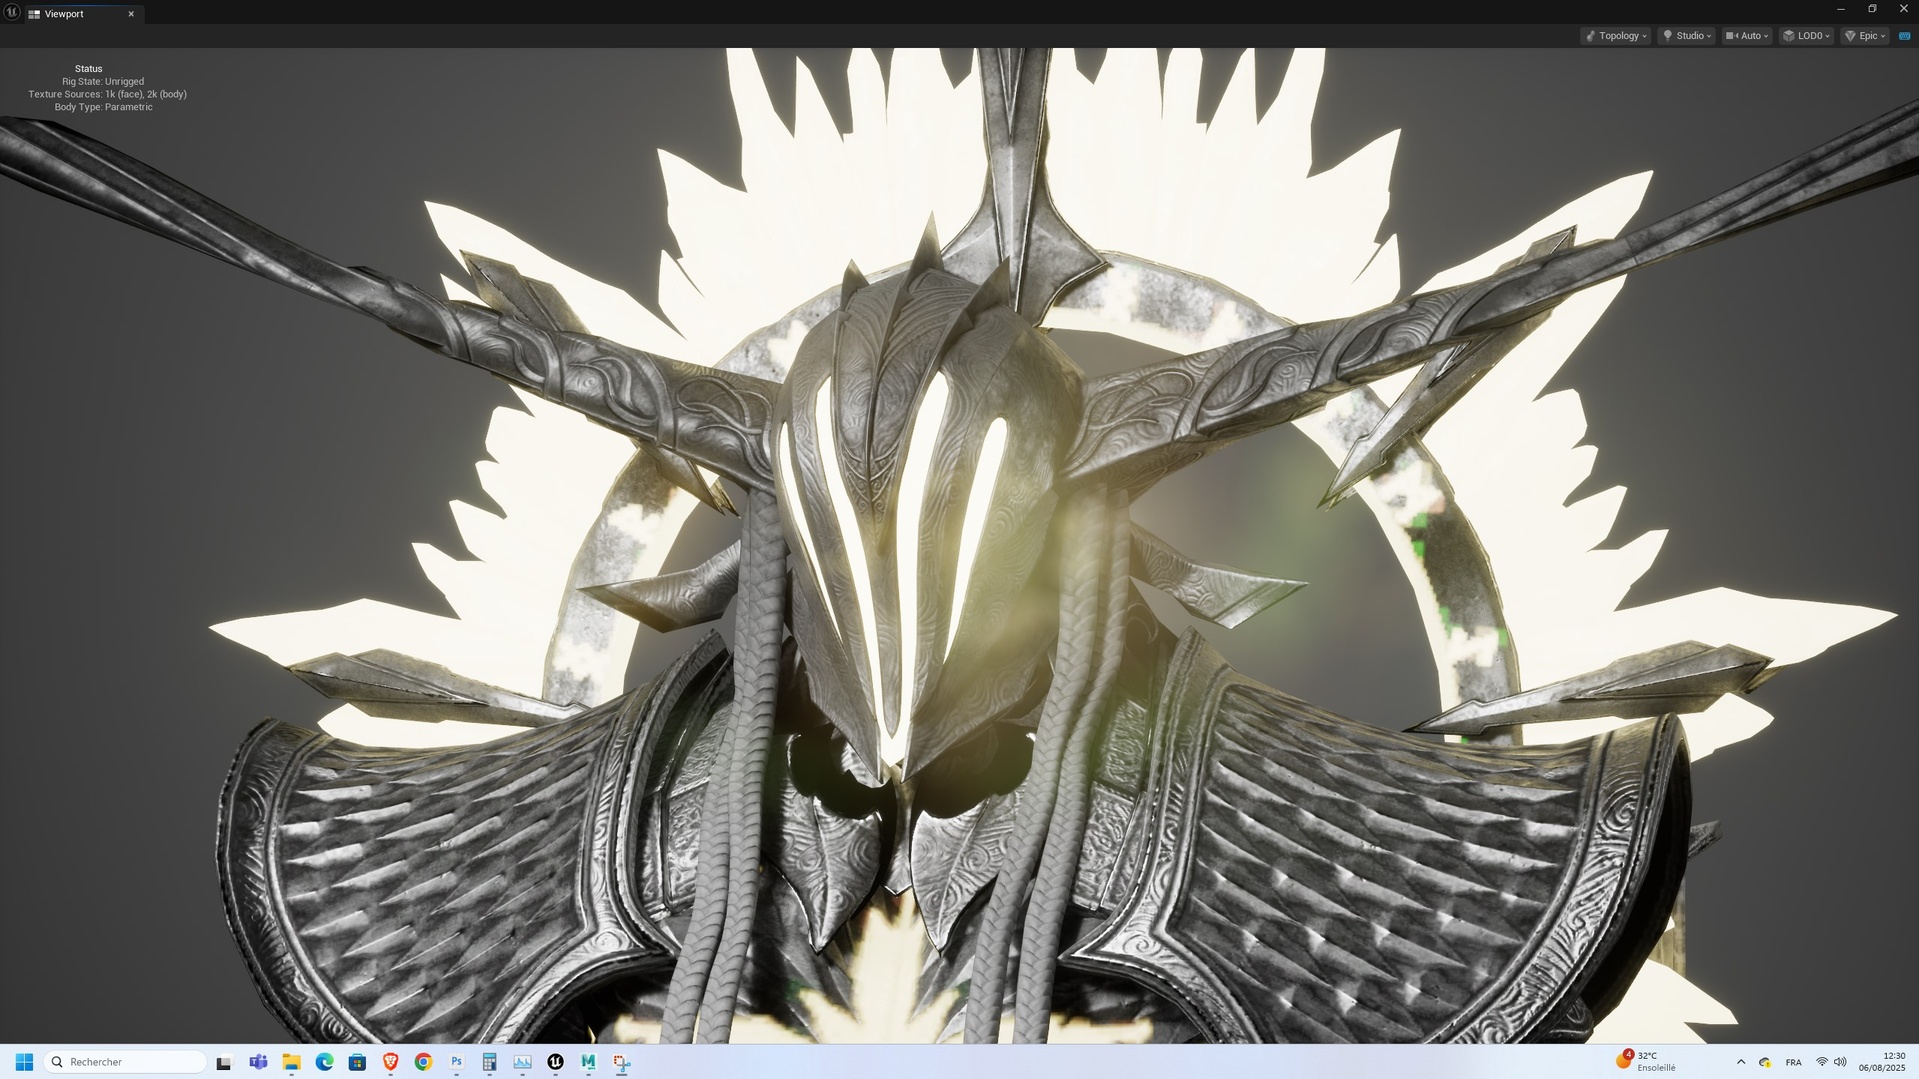Open the performance monitor taskbar icon
The image size is (1919, 1079).
click(x=522, y=1062)
